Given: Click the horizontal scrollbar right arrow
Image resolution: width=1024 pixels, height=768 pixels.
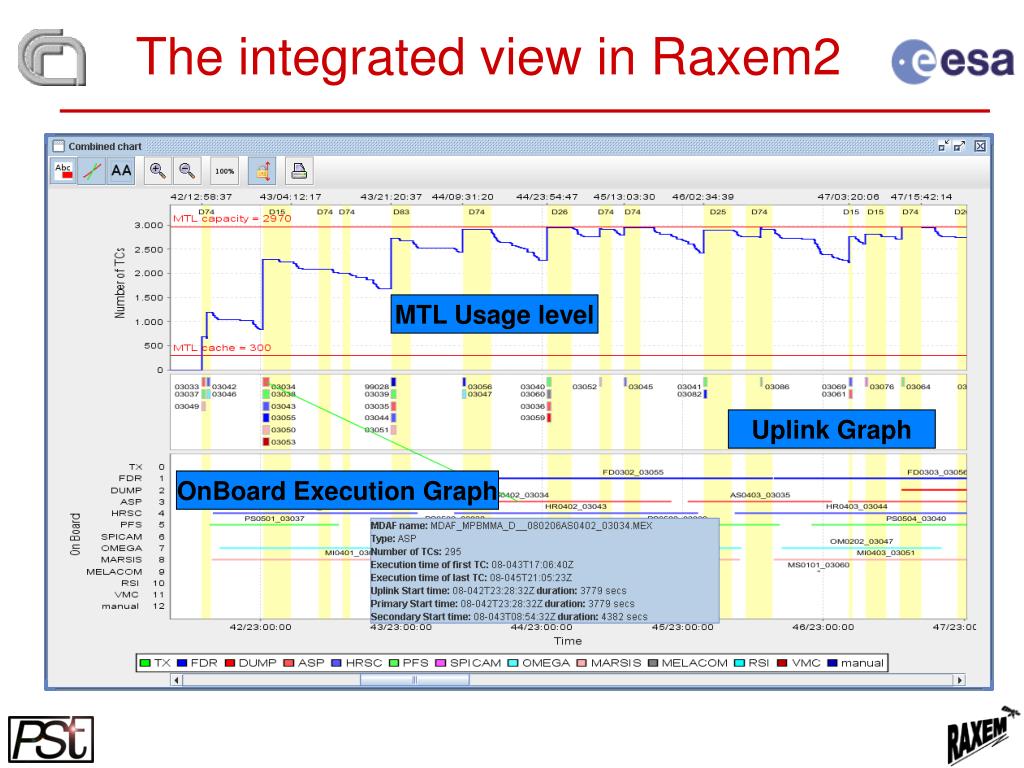Looking at the screenshot, I should tap(959, 680).
